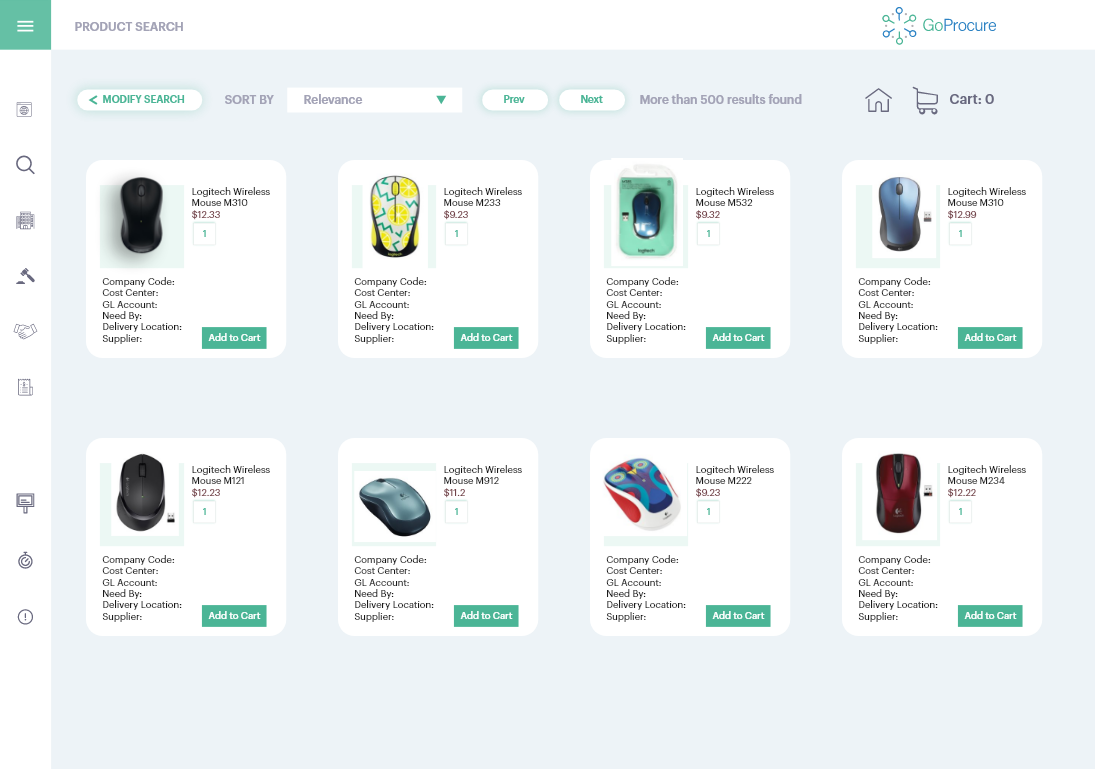This screenshot has height=769, width=1095.
Task: Click the Modify Search button
Action: 140,100
